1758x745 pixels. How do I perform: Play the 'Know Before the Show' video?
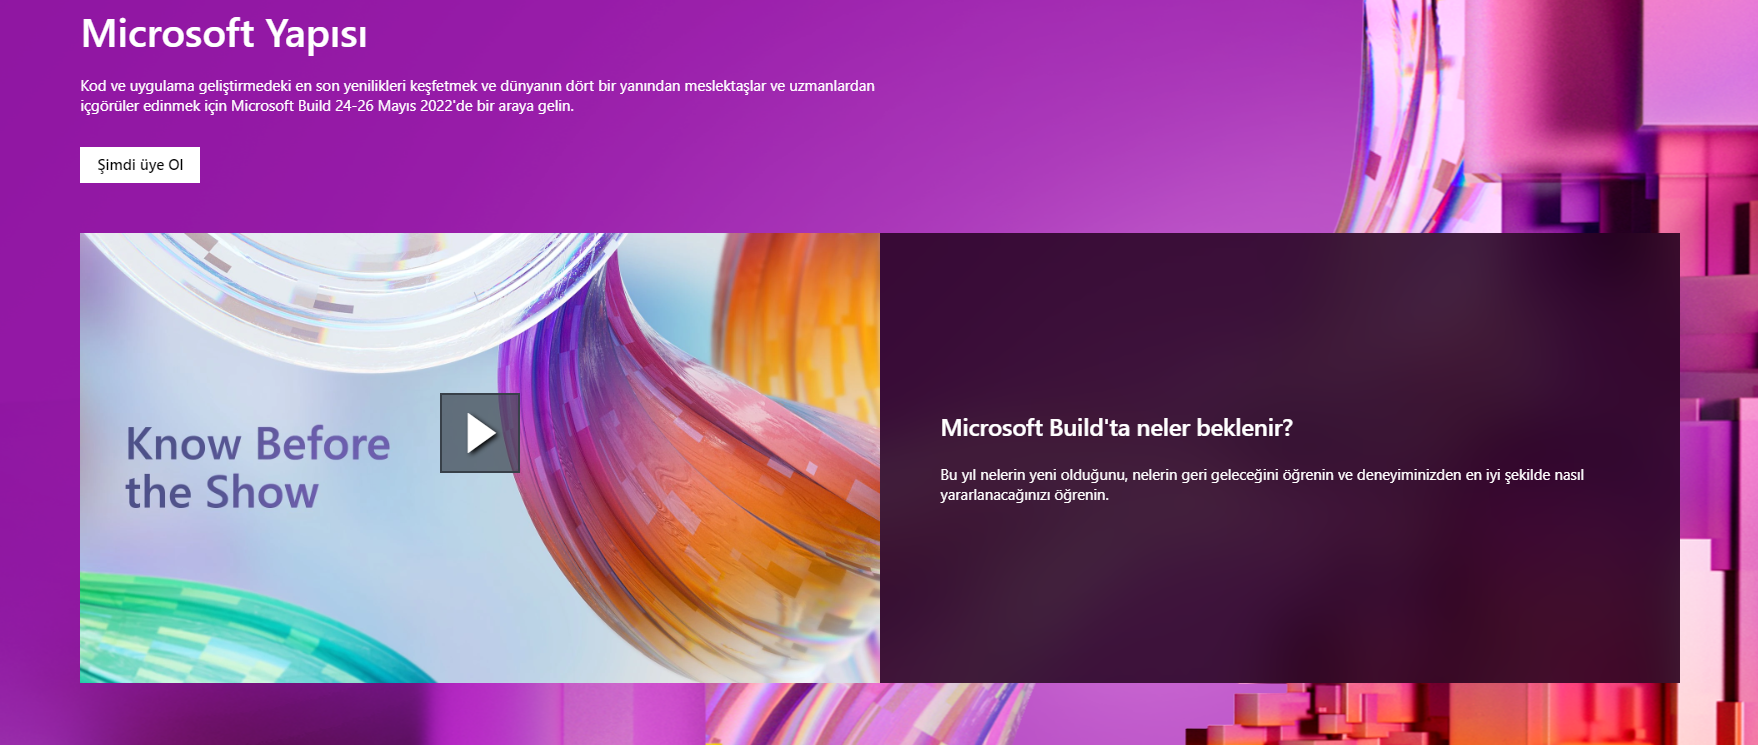(x=480, y=433)
